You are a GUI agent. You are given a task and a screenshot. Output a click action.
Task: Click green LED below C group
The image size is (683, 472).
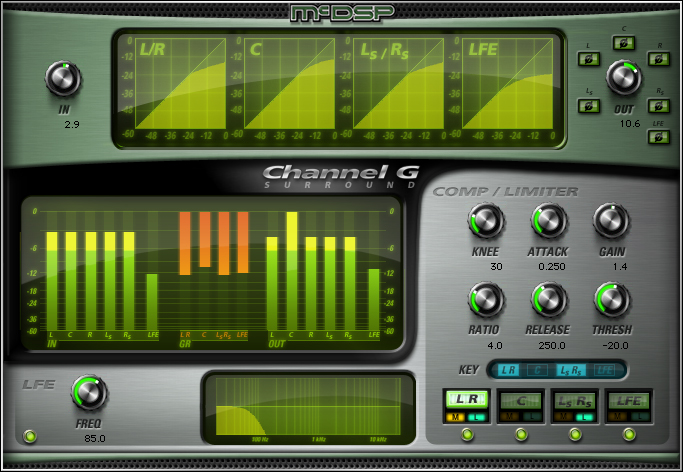pyautogui.click(x=521, y=434)
